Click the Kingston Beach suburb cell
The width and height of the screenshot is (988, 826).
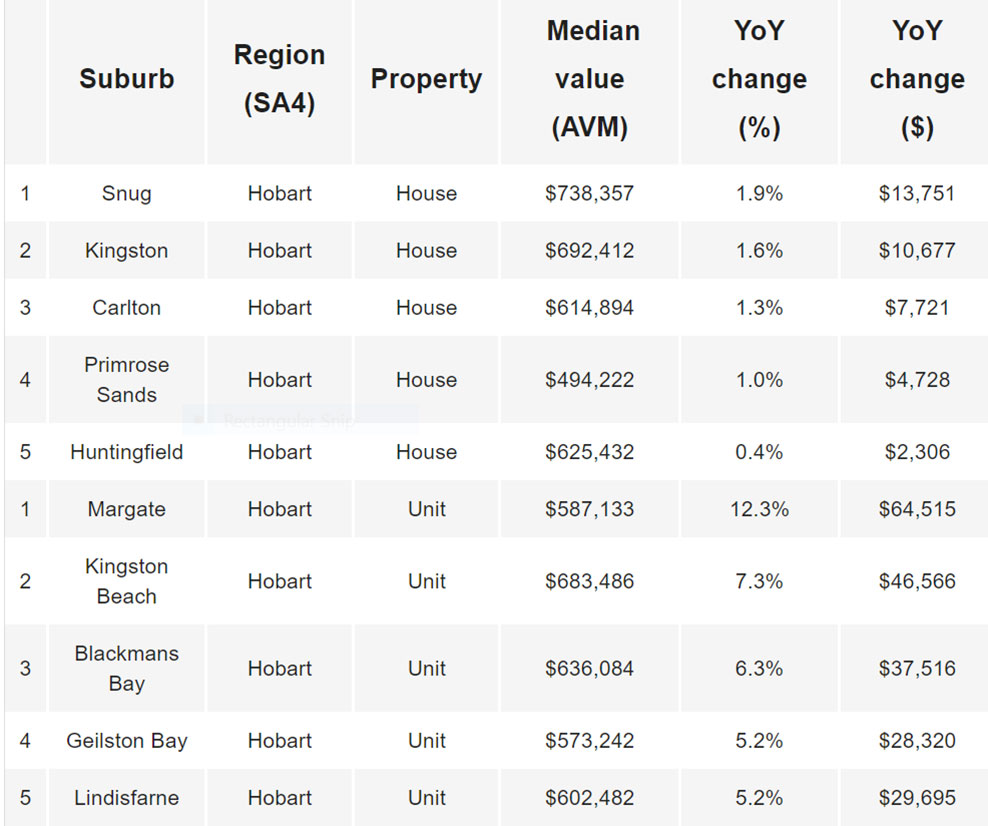[127, 581]
